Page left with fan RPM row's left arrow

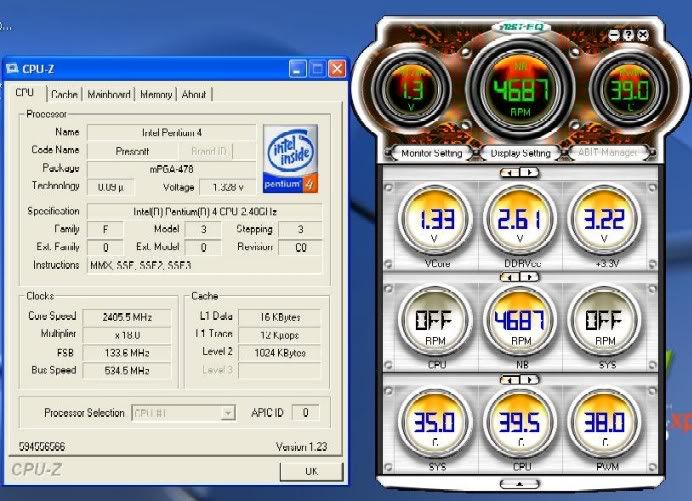(x=511, y=277)
